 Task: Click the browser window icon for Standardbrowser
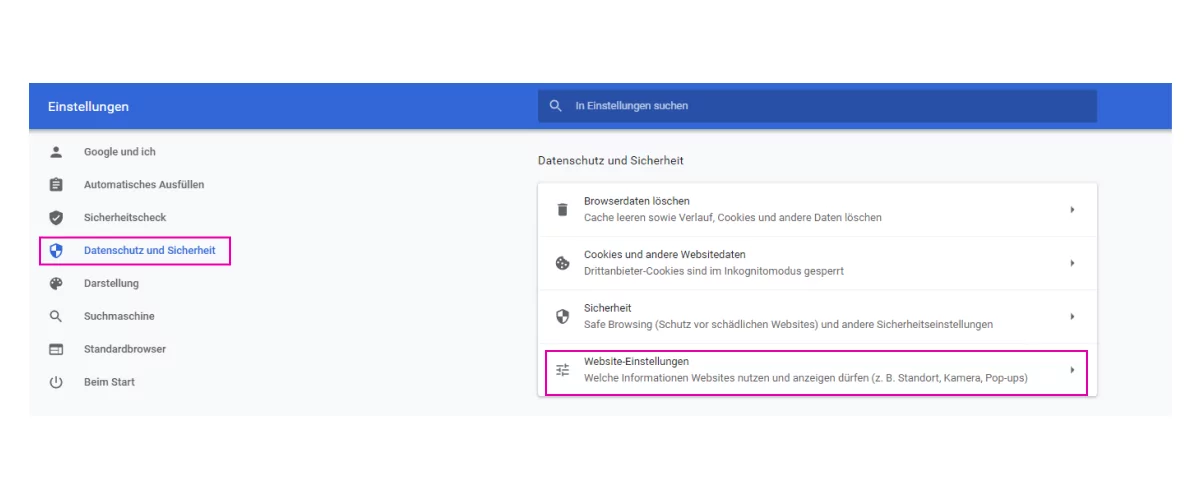click(x=56, y=350)
